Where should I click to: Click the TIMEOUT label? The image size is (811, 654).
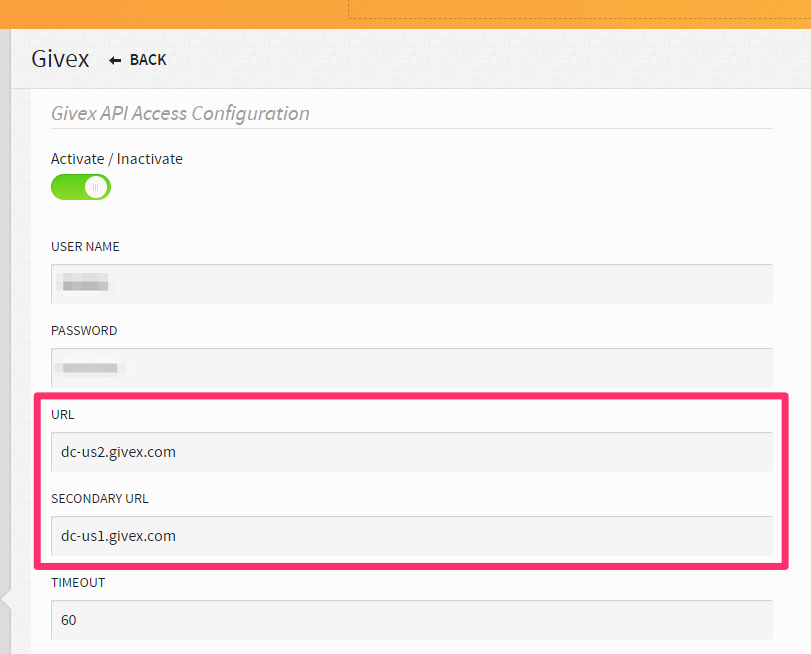tap(78, 583)
